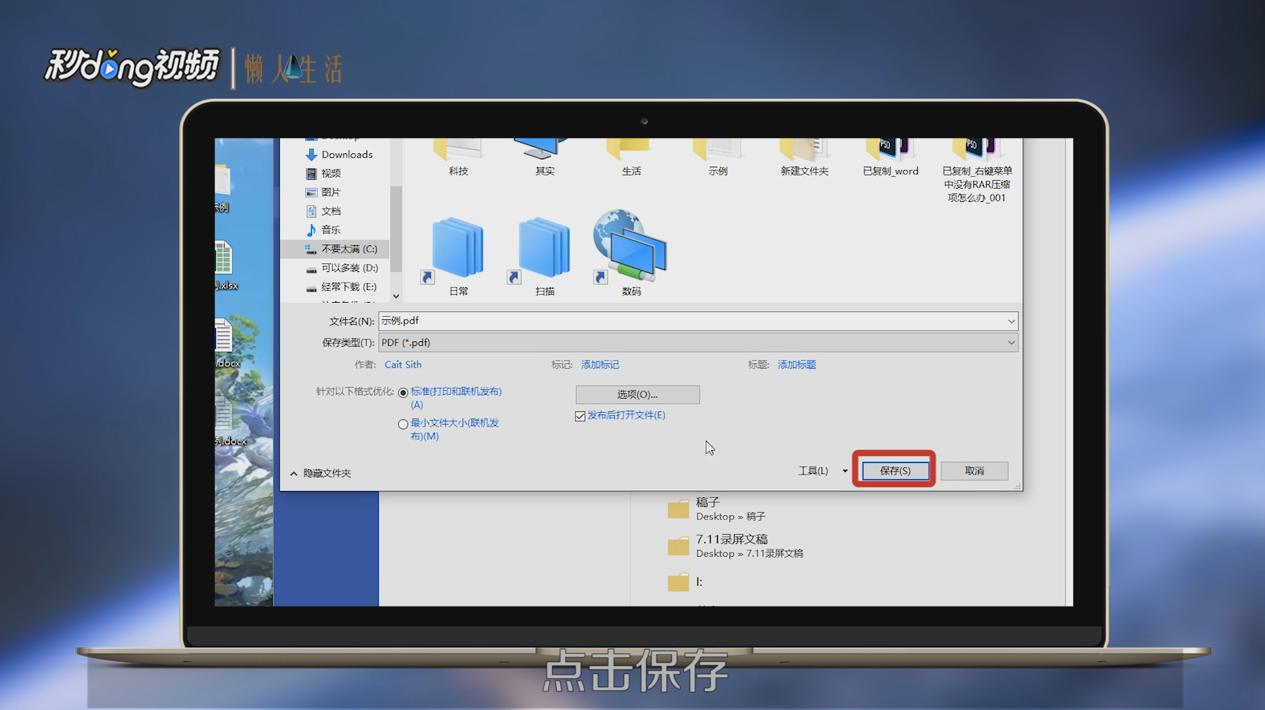The image size is (1265, 710).
Task: Open the 其实 folder
Action: 545,158
